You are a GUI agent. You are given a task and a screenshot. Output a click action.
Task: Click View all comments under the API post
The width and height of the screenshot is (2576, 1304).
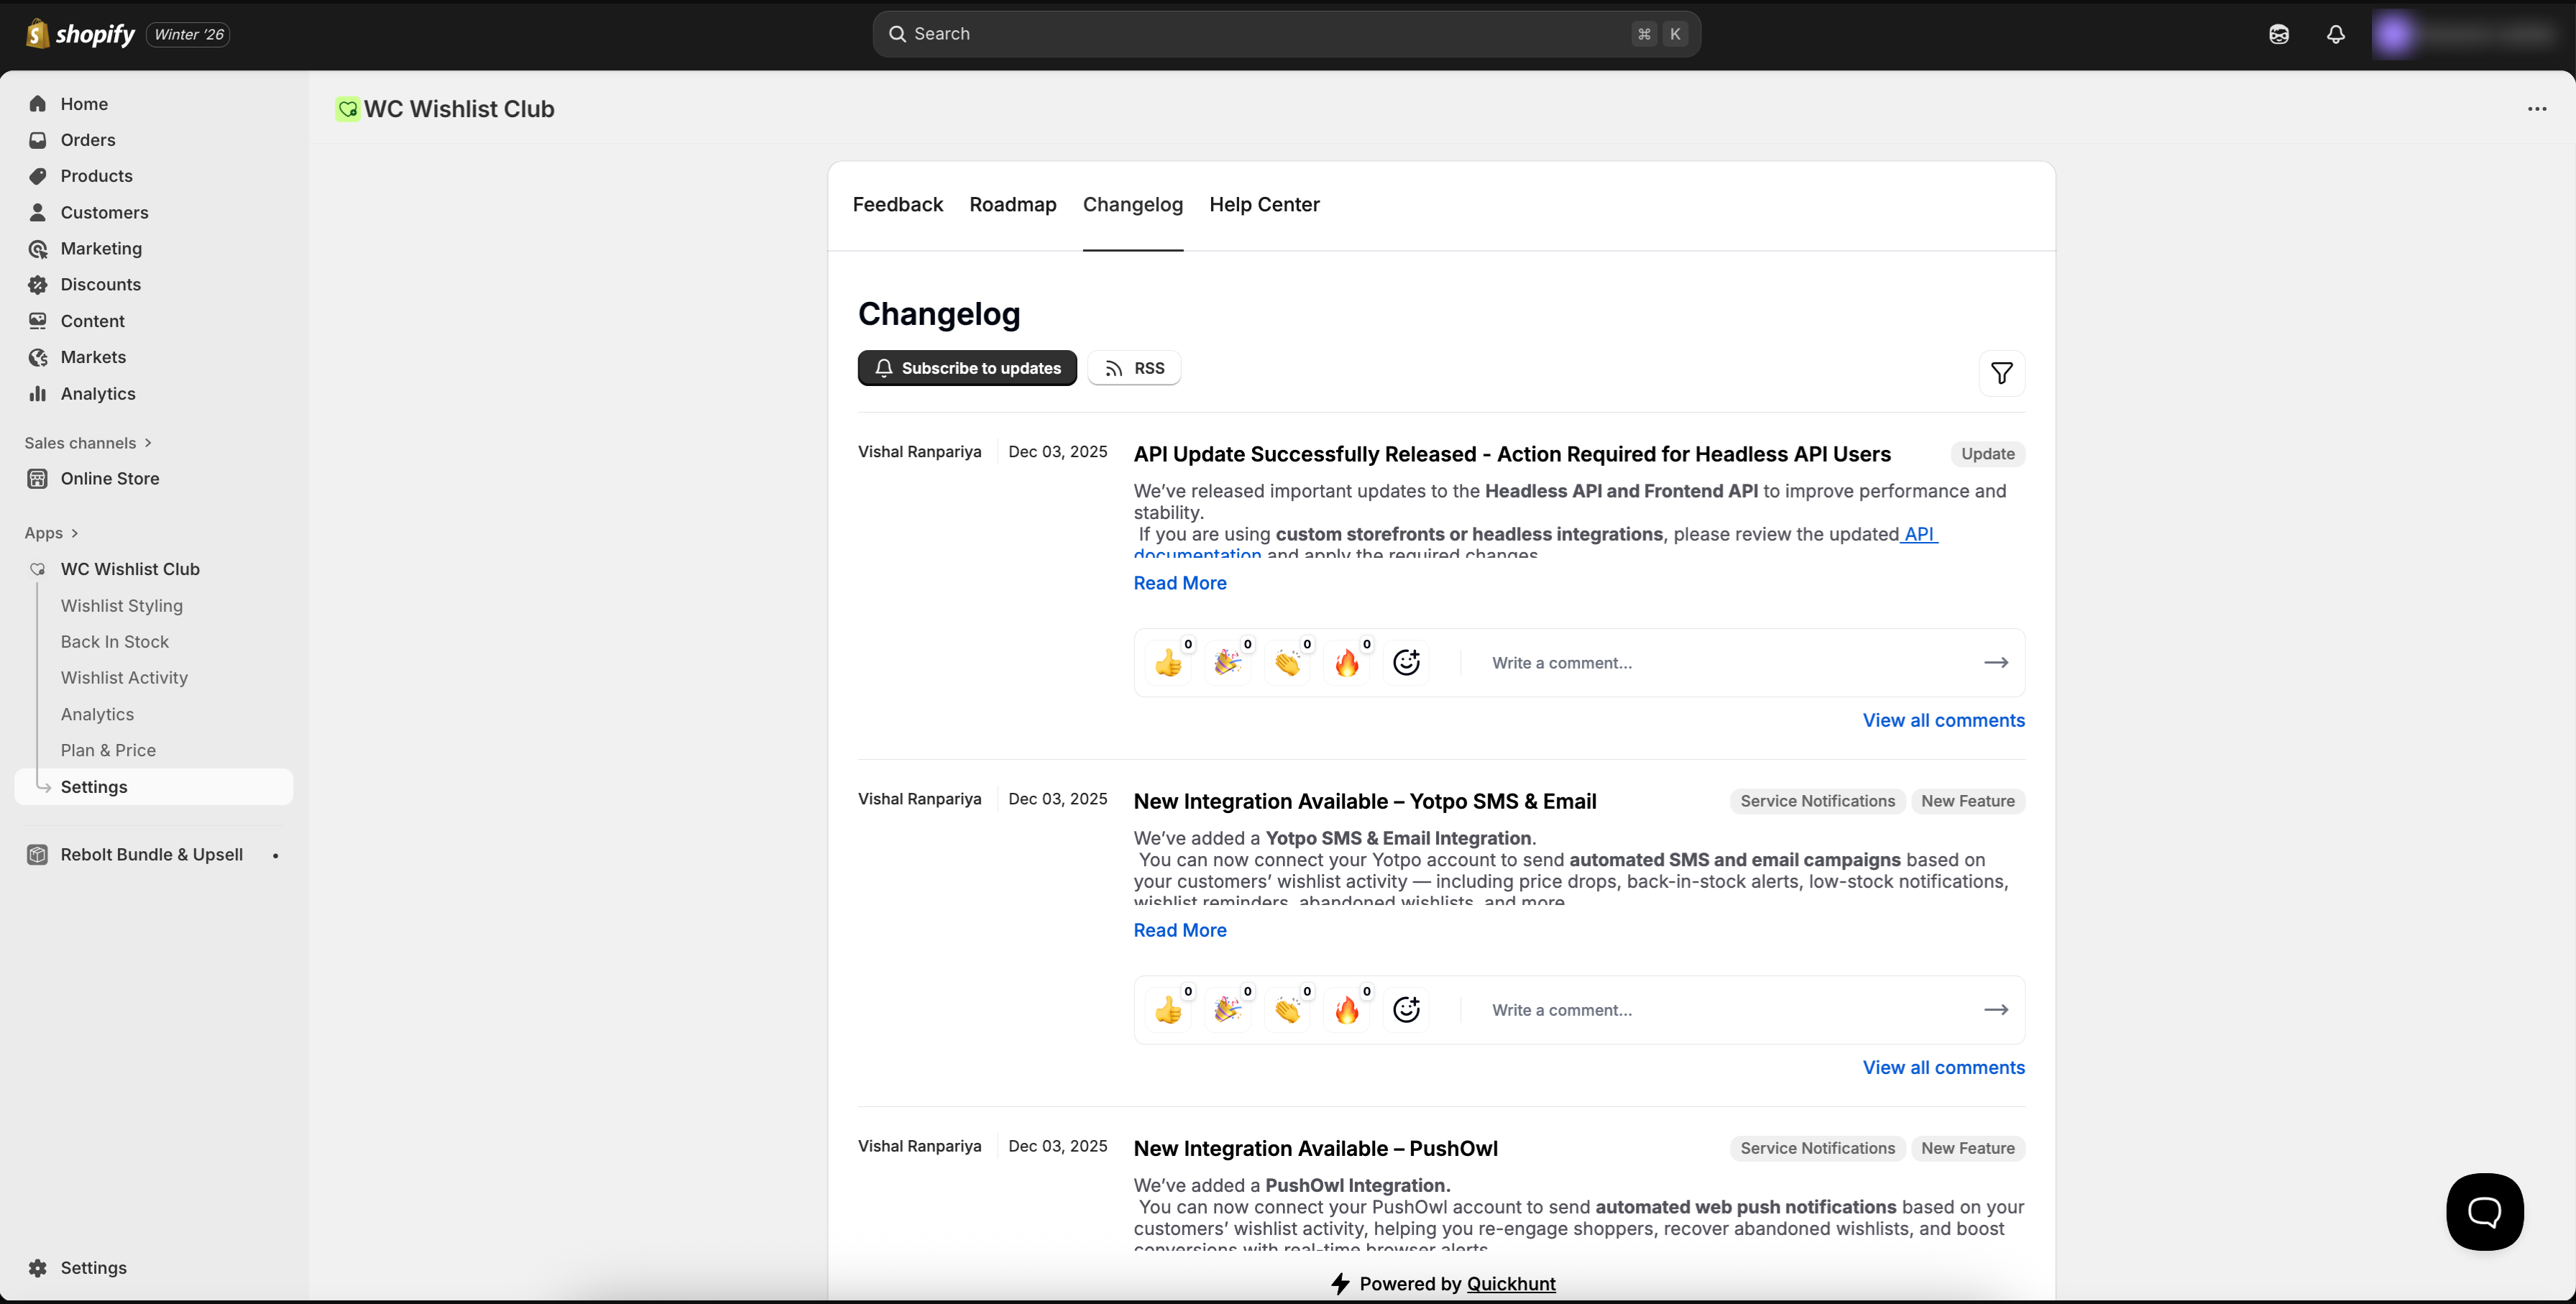point(1943,720)
